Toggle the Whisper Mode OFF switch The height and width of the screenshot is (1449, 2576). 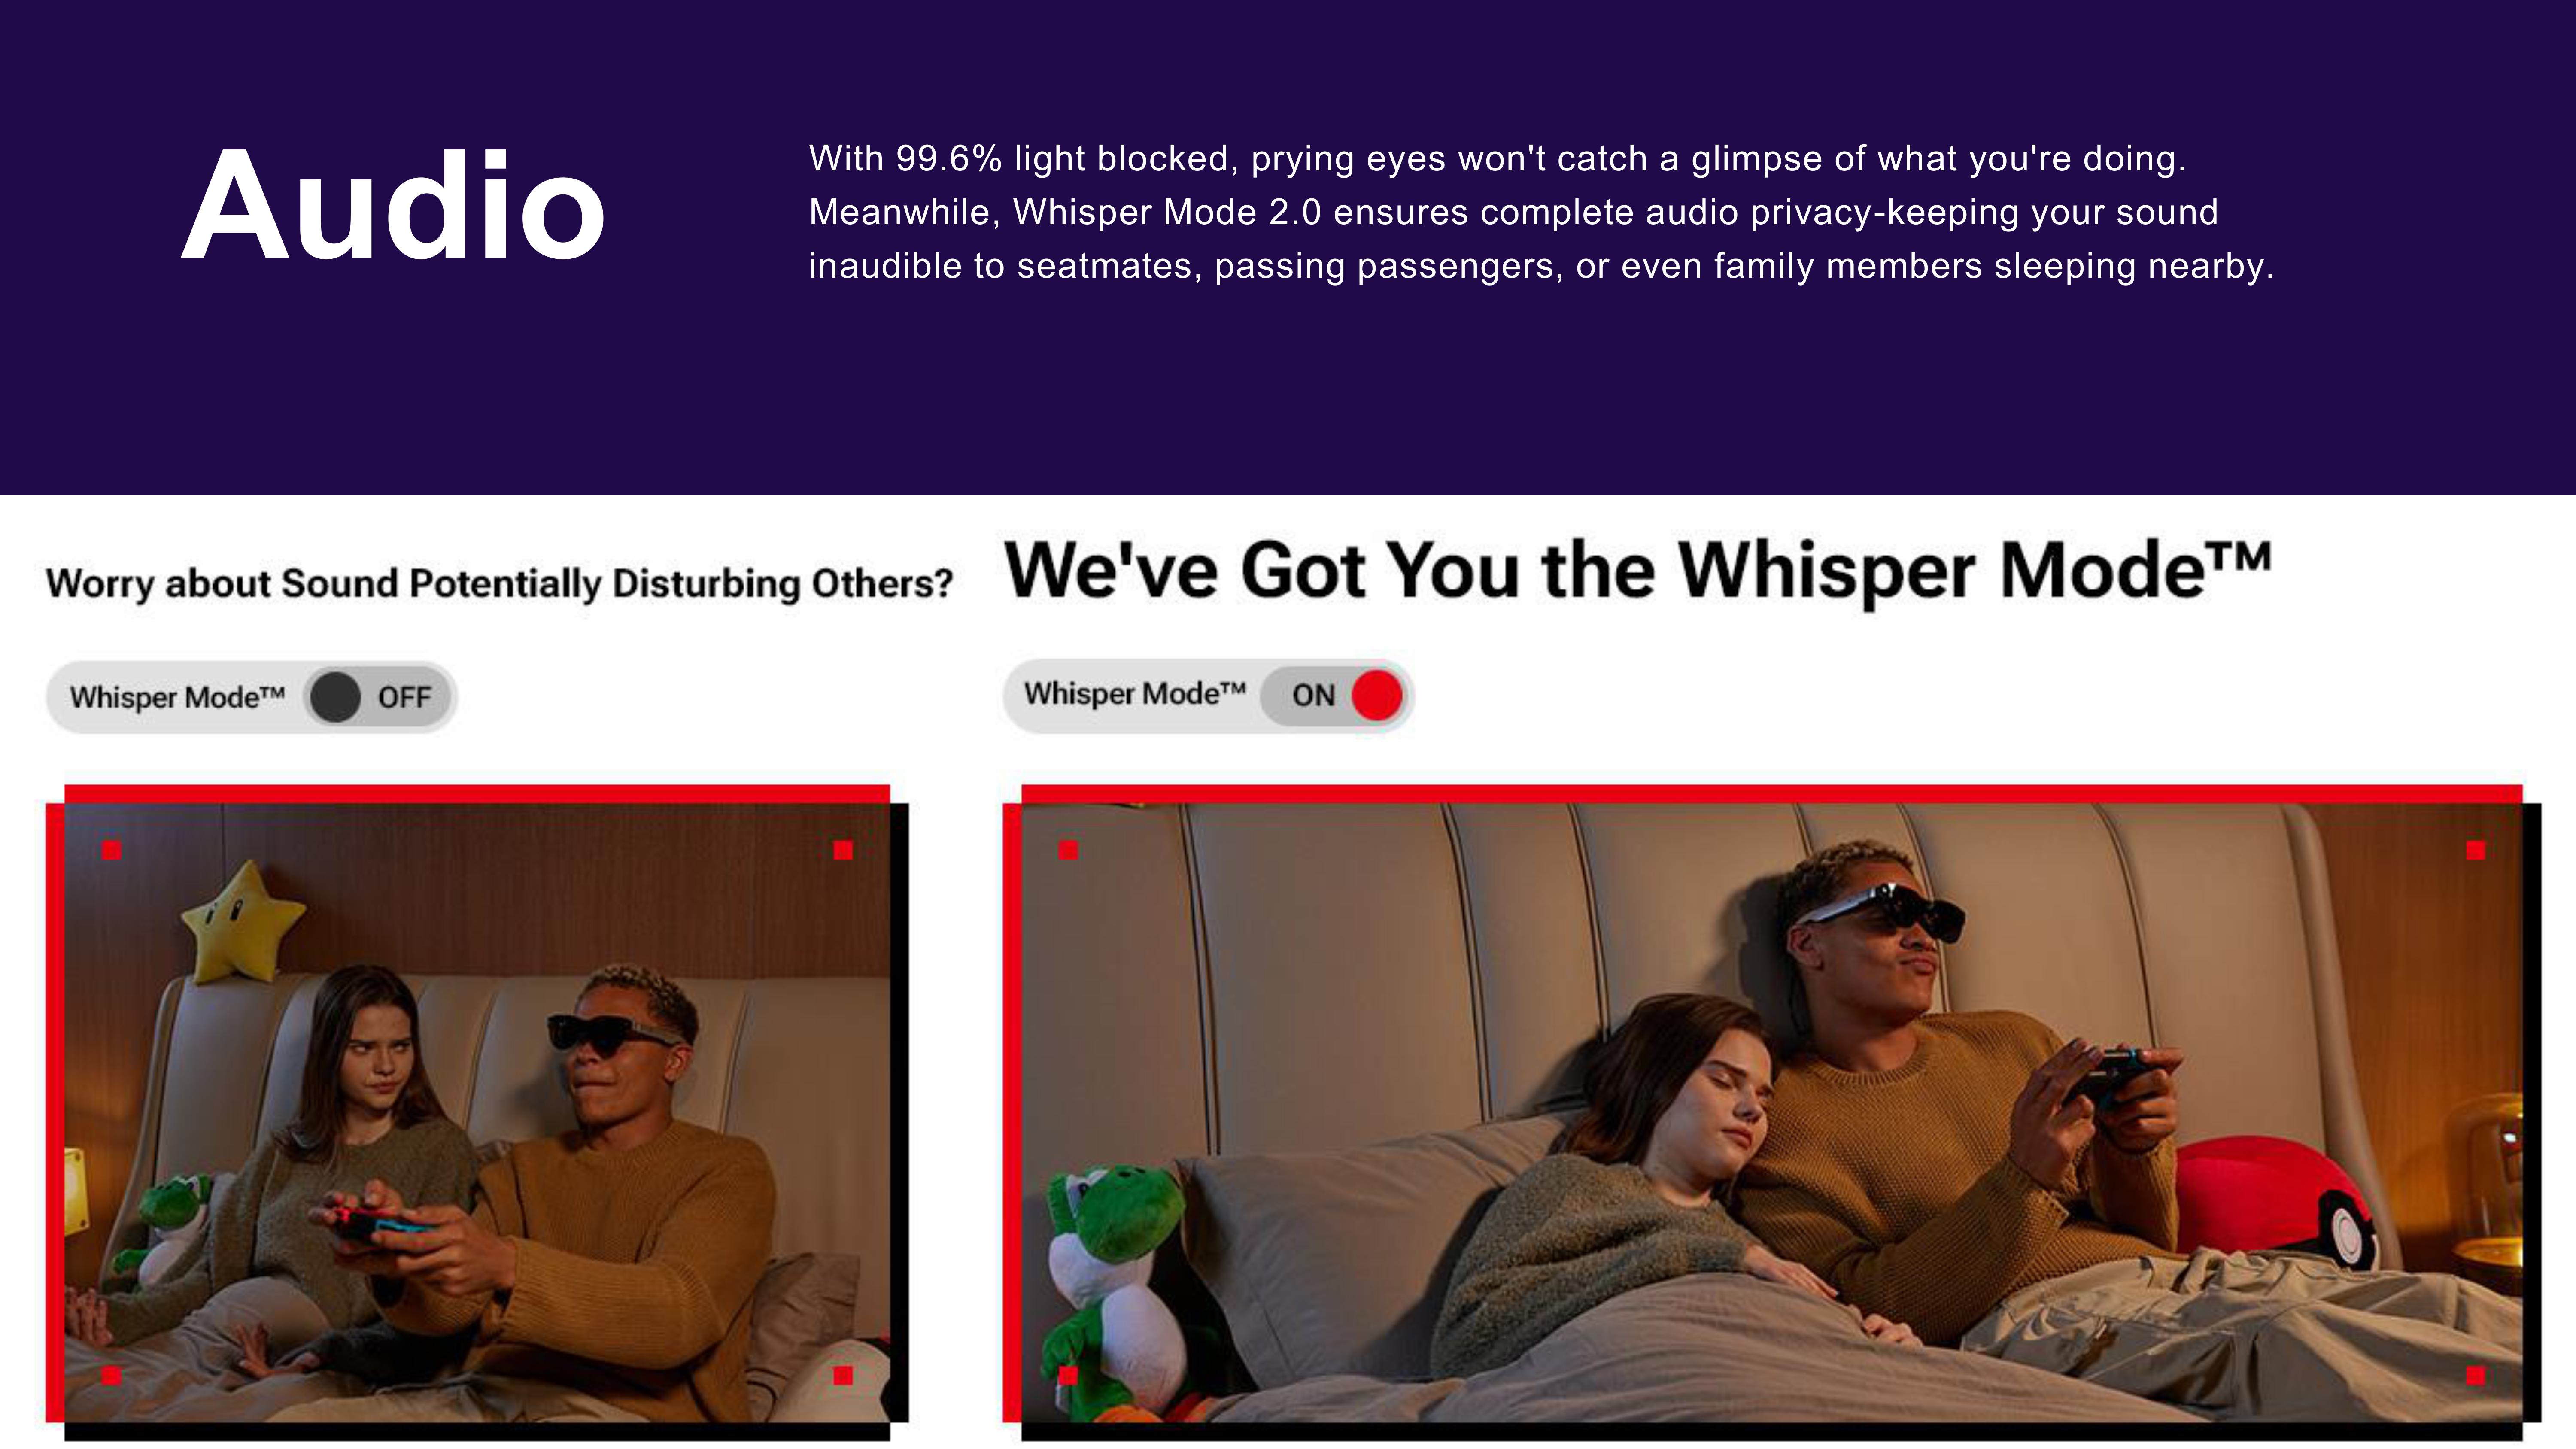click(376, 697)
